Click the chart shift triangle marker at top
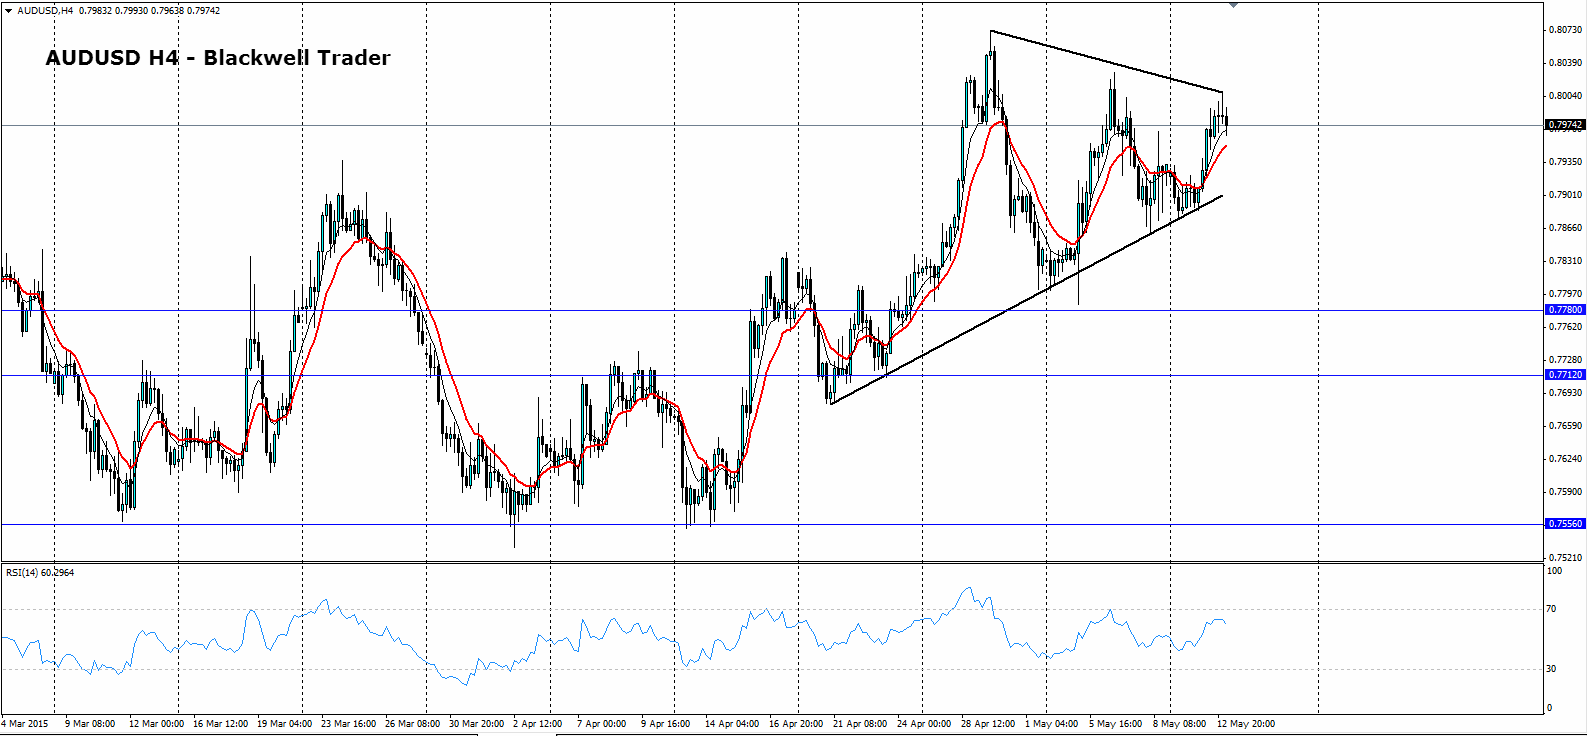The image size is (1587, 736). [x=1233, y=5]
